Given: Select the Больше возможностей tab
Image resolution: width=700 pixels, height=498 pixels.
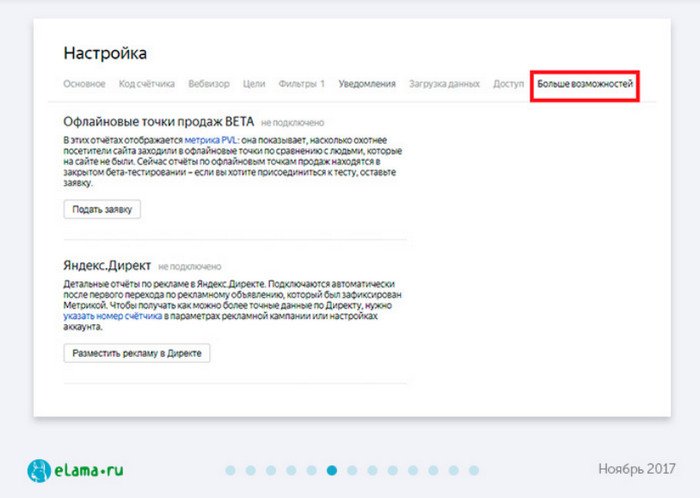Looking at the screenshot, I should pyautogui.click(x=585, y=84).
